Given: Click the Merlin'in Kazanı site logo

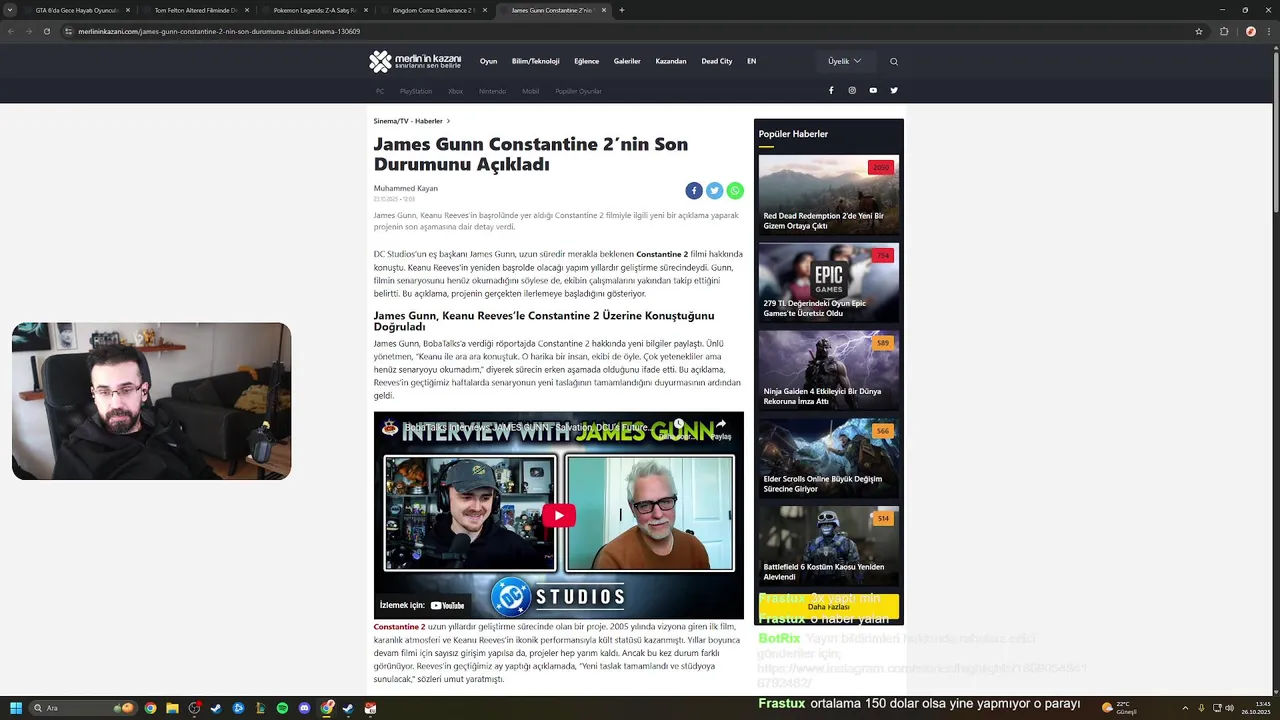Looking at the screenshot, I should (415, 61).
